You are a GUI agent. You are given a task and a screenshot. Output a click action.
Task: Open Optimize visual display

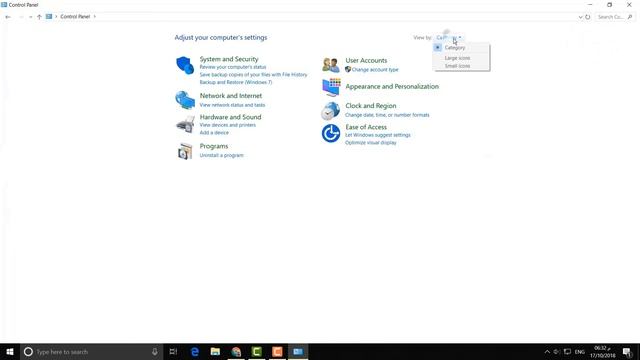point(371,143)
